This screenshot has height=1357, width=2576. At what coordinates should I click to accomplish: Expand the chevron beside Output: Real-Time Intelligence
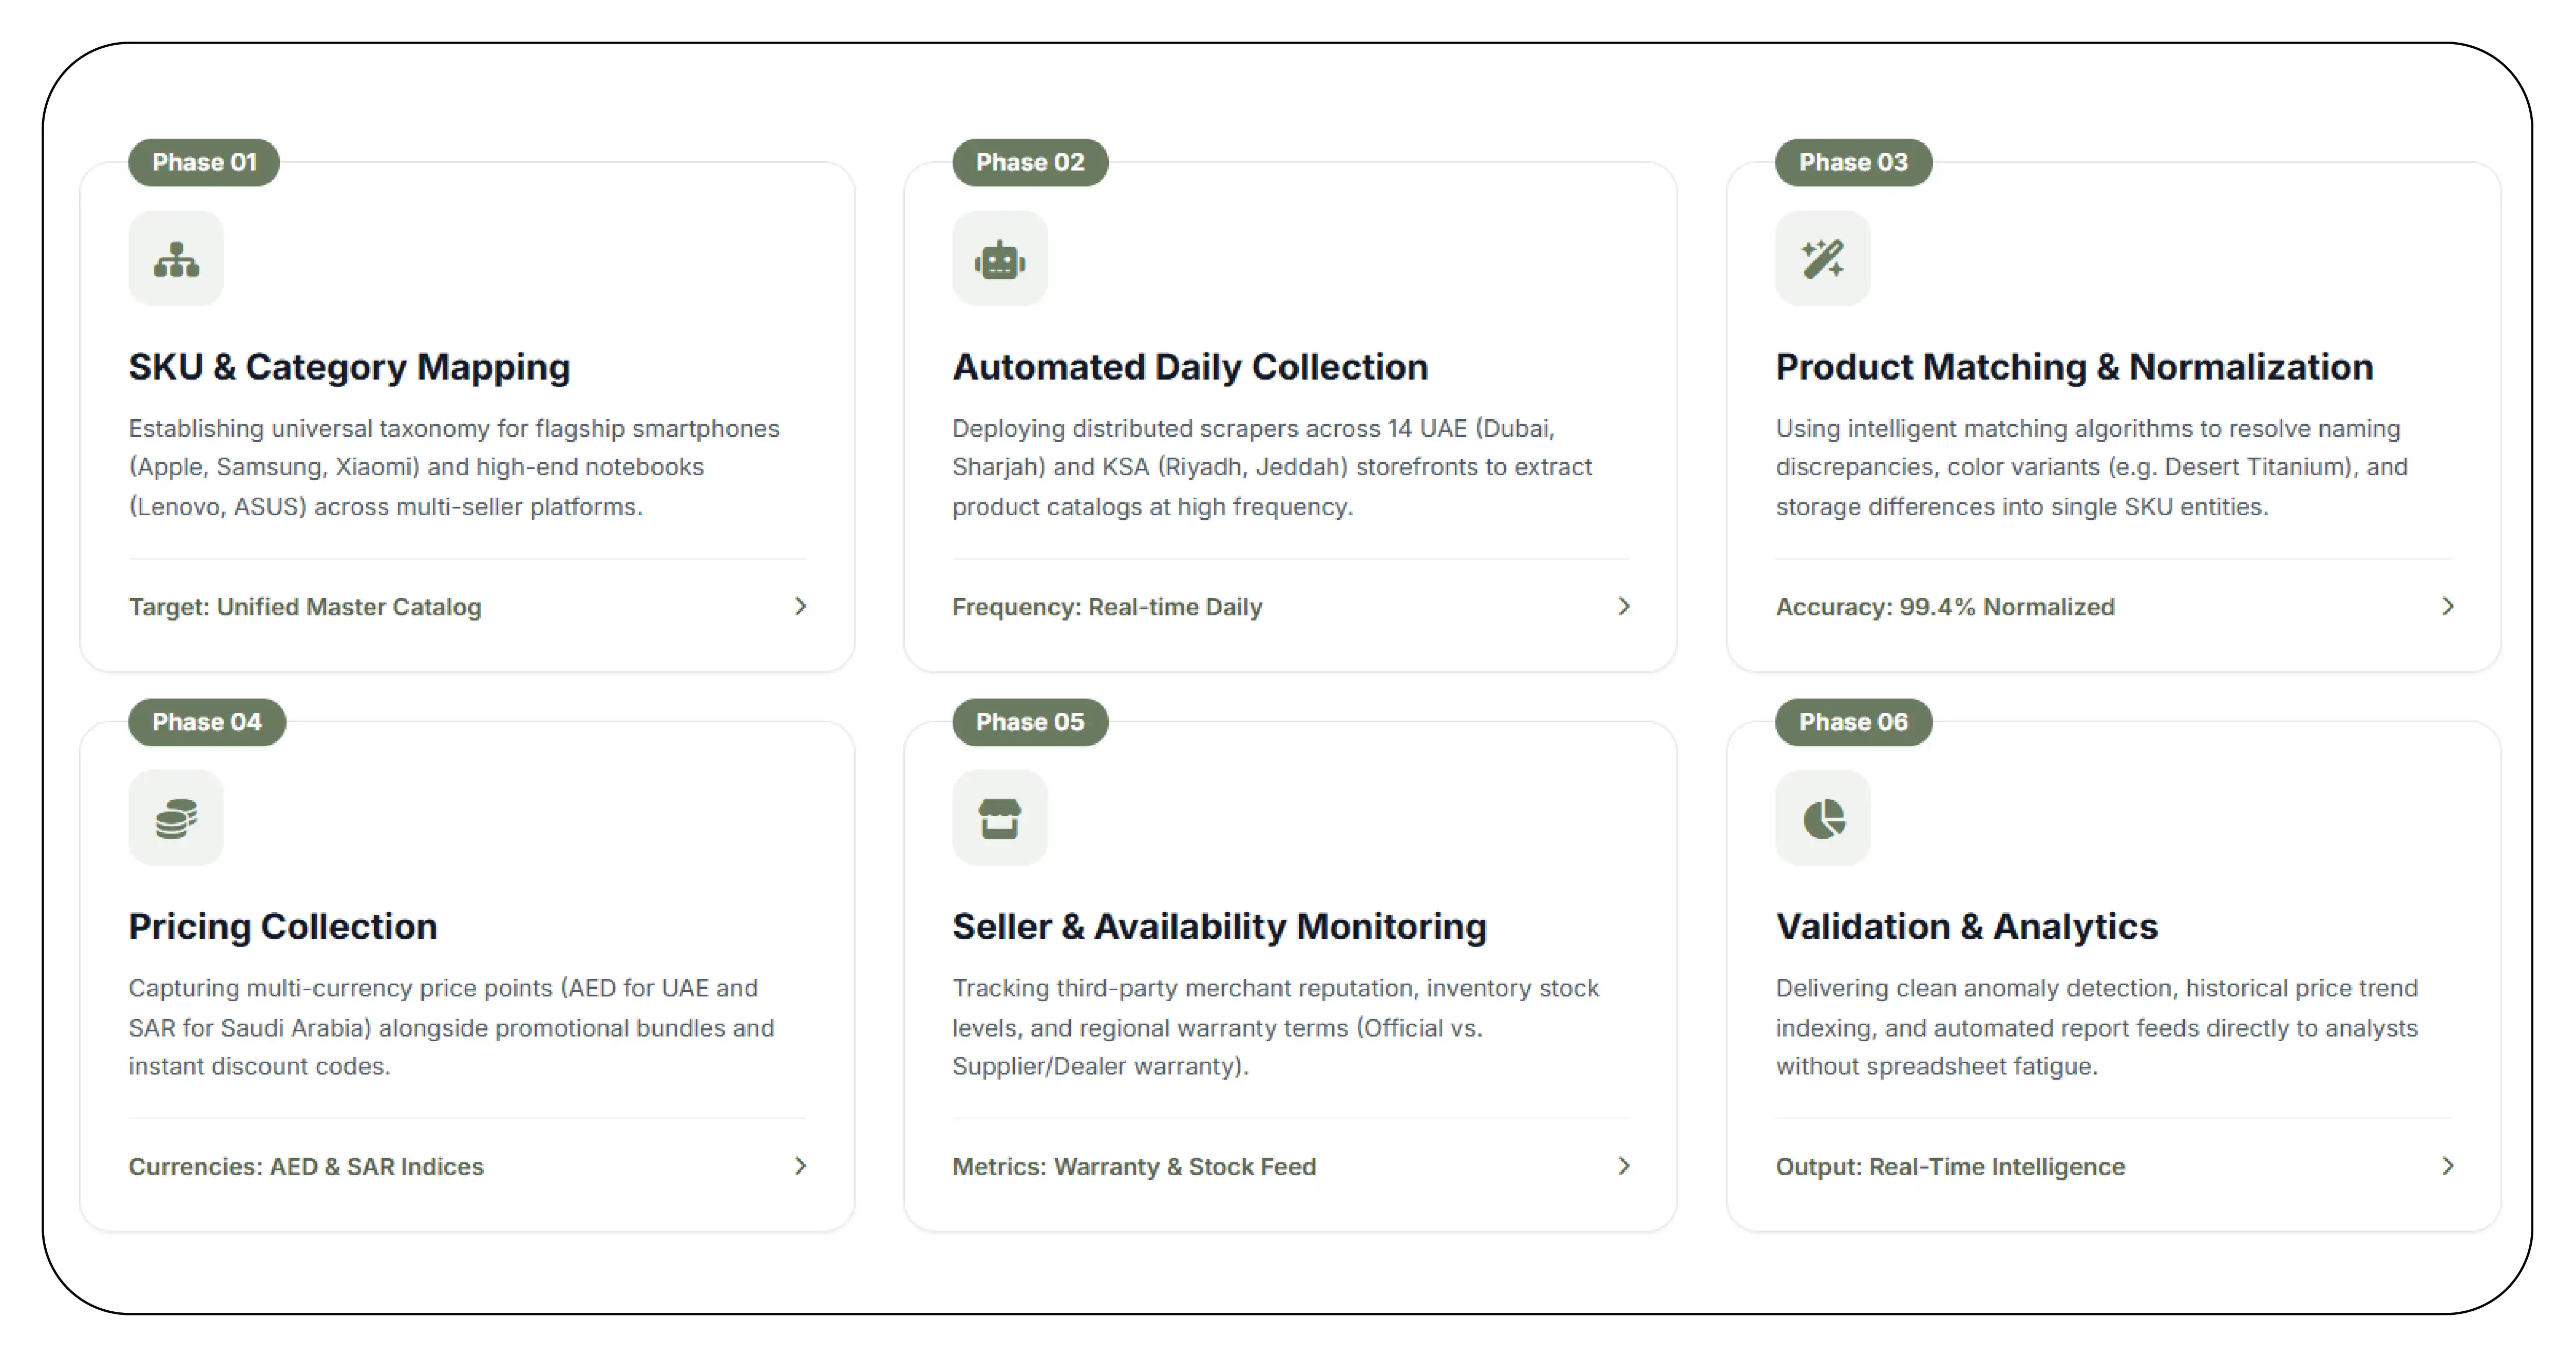(x=2447, y=1166)
